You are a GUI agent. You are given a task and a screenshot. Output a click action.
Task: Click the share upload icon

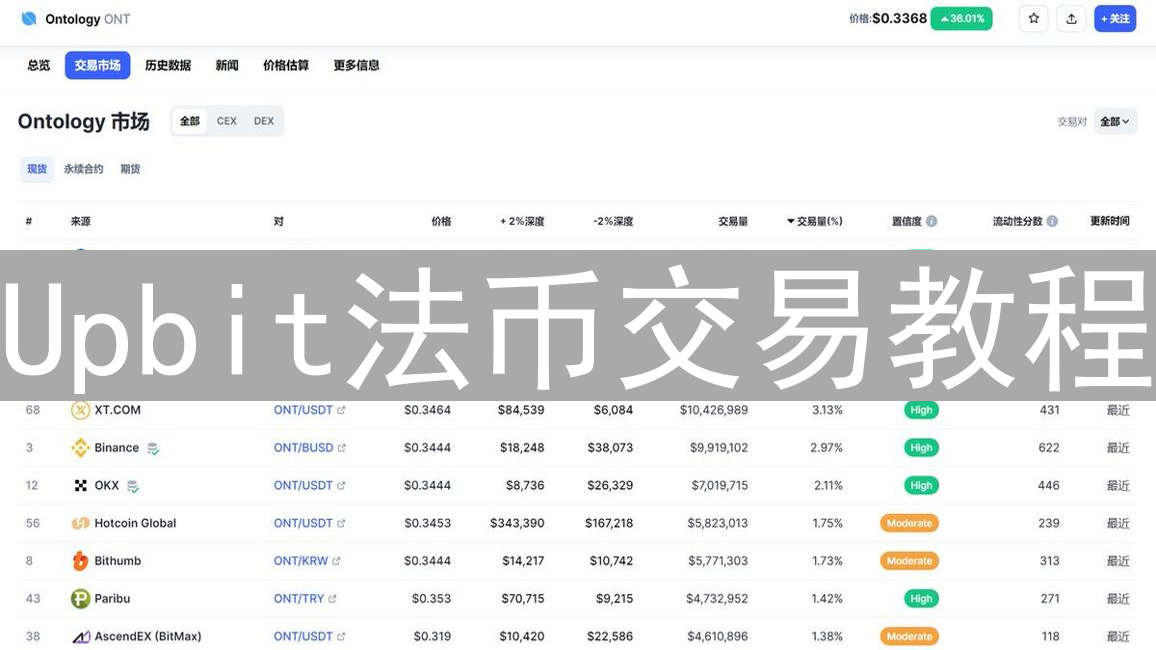[1071, 18]
